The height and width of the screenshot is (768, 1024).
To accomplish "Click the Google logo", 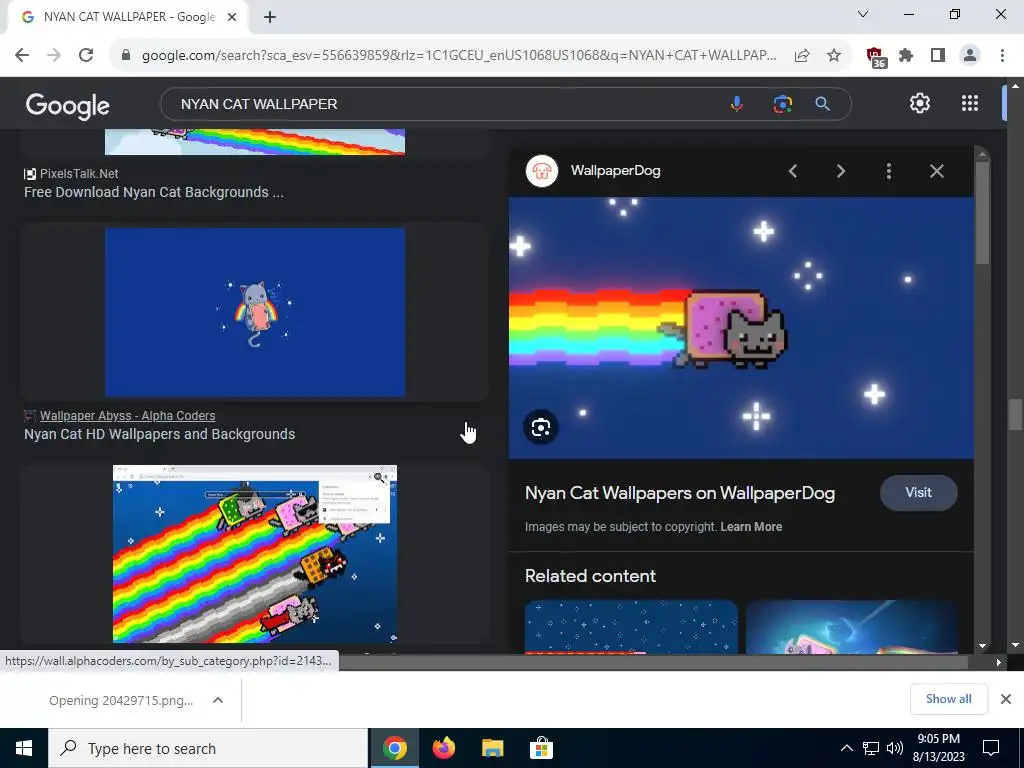I will tap(67, 105).
